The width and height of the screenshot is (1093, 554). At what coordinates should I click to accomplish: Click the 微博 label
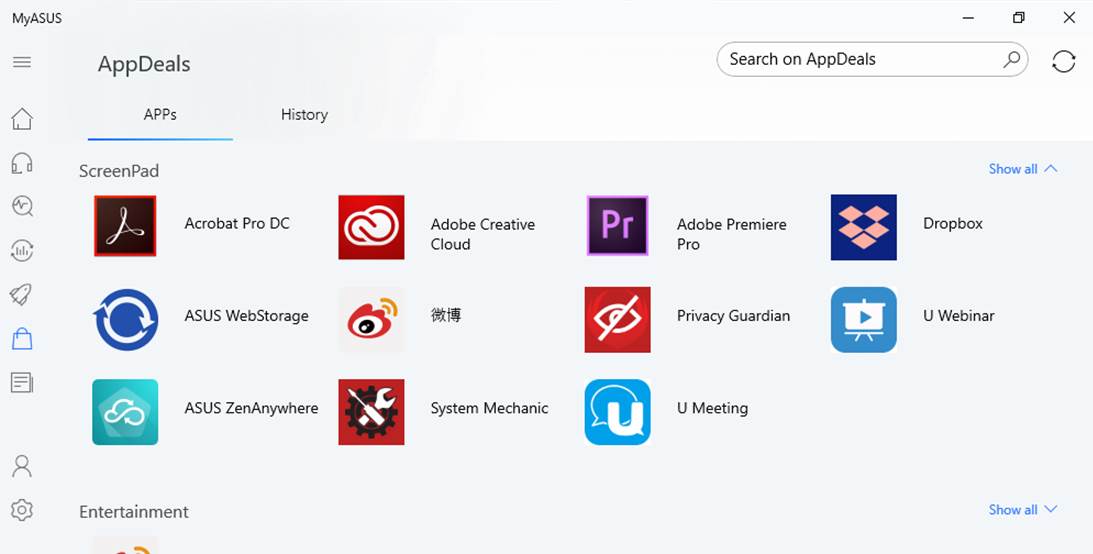click(x=446, y=315)
